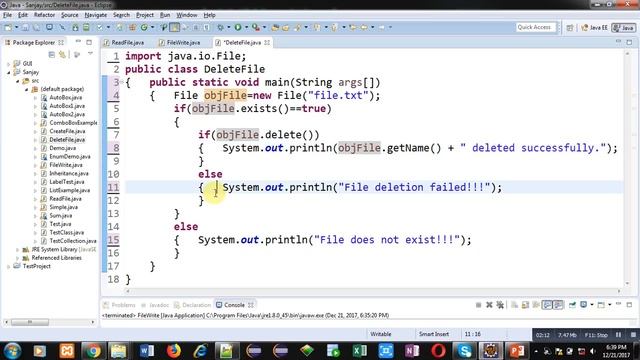Click the Debug bug icon in toolbar
The height and width of the screenshot is (360, 640).
point(220,27)
